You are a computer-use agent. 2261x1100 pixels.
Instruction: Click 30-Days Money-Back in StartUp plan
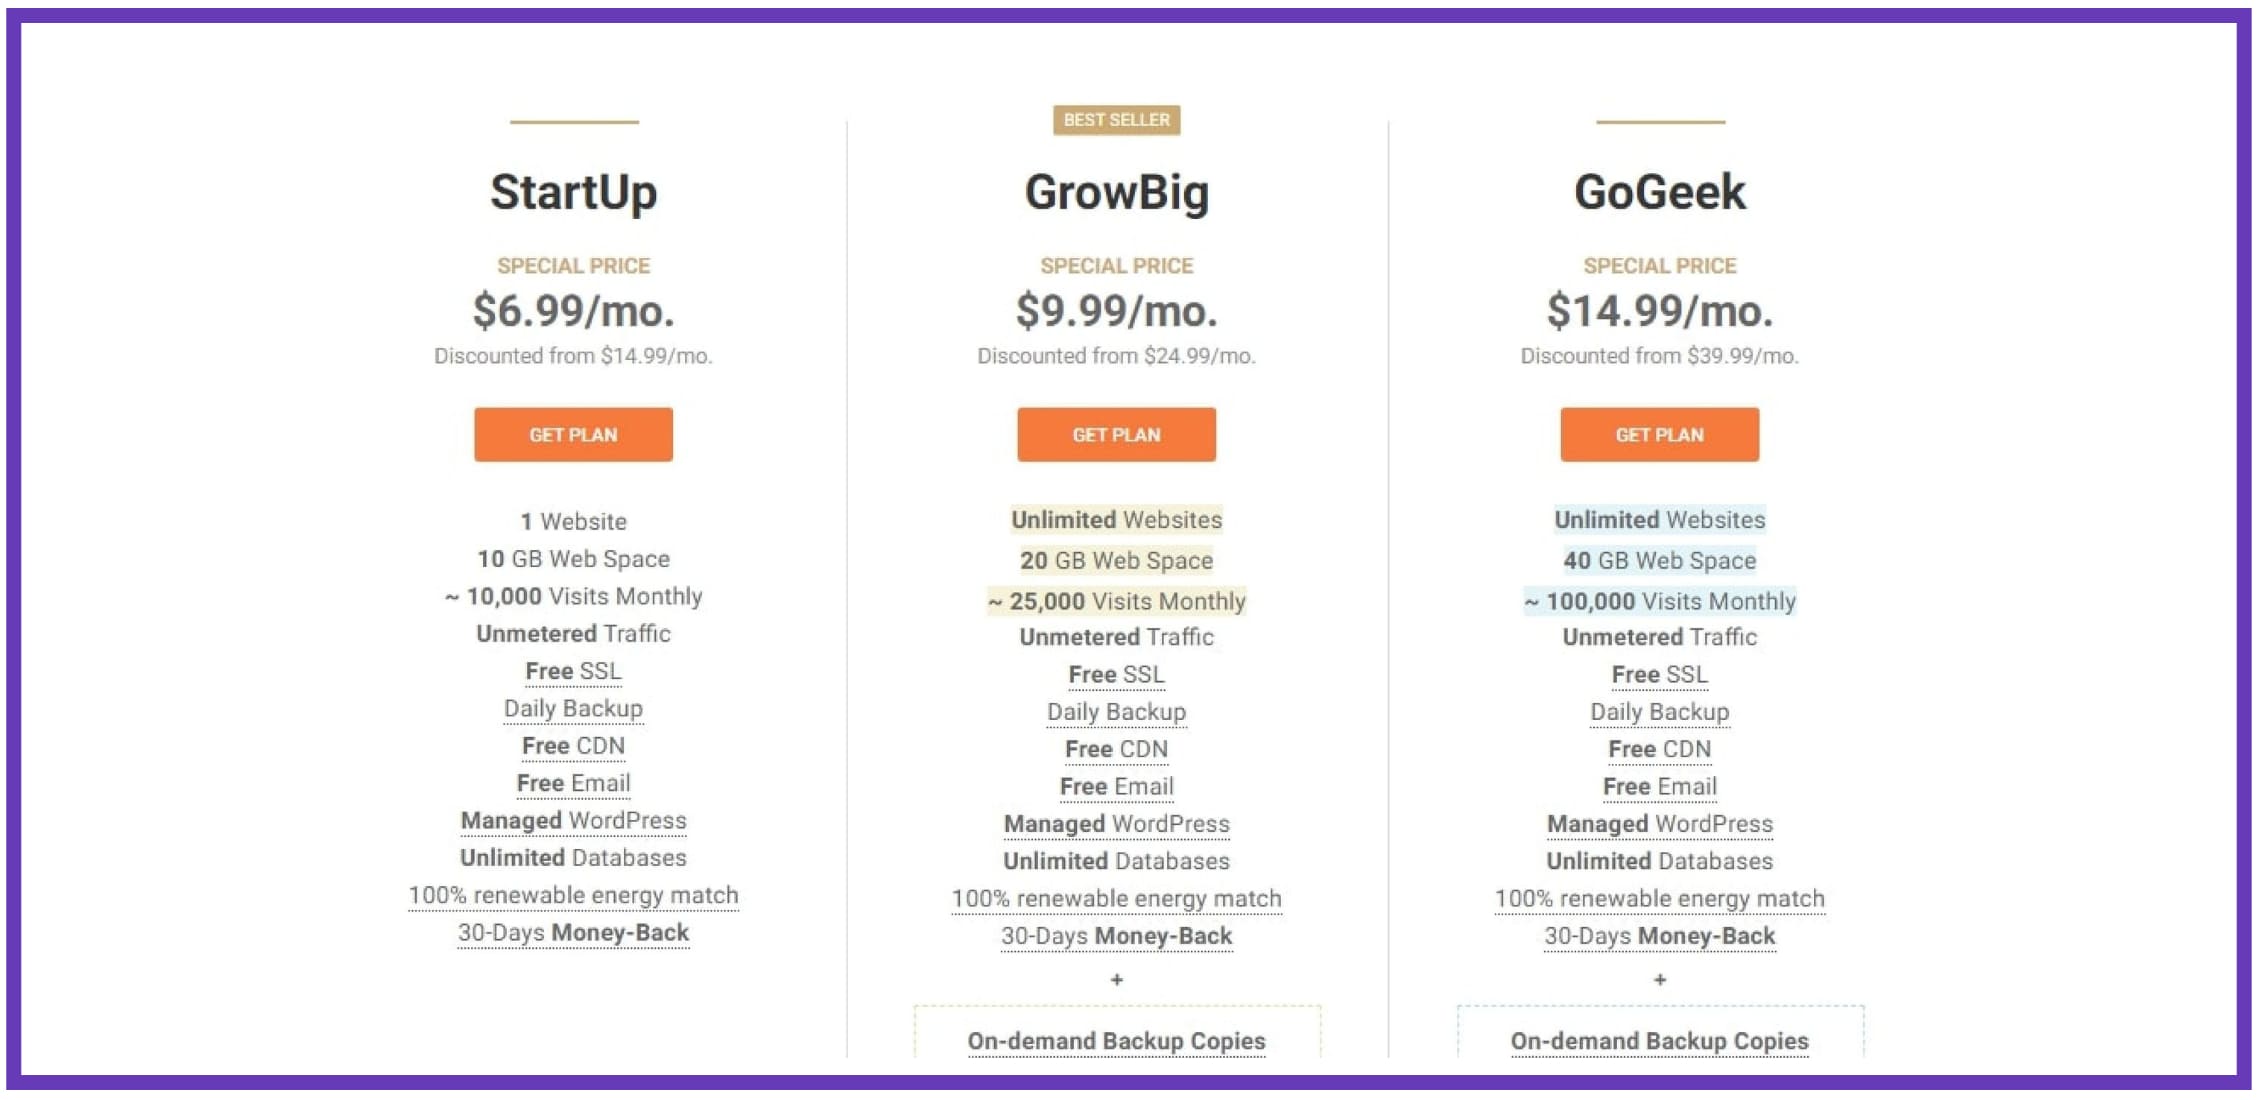(573, 933)
